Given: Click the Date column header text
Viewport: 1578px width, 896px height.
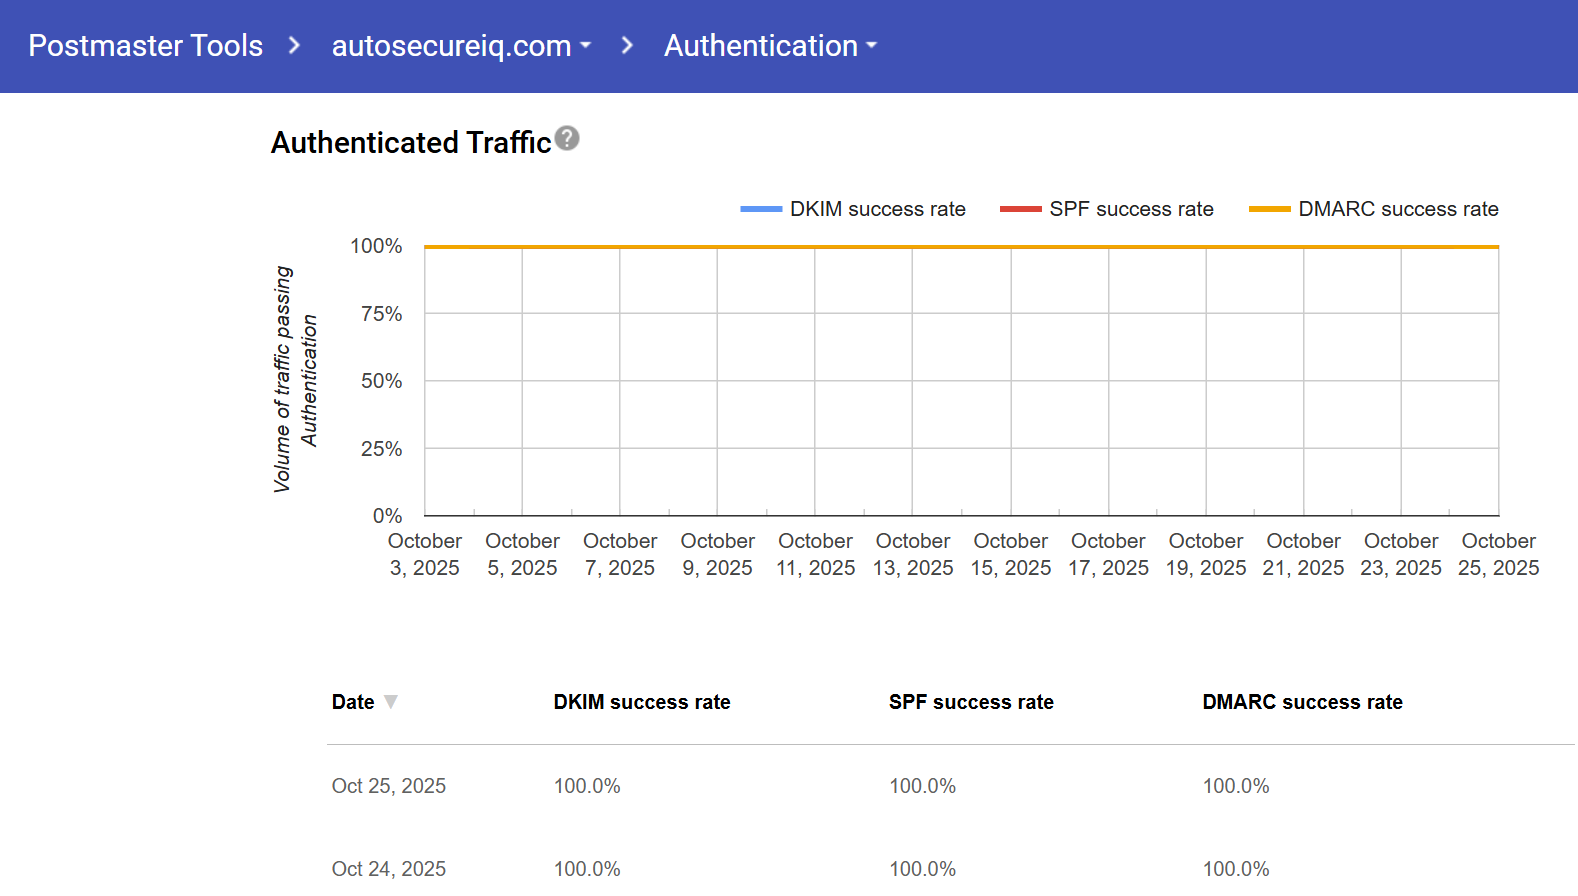Looking at the screenshot, I should (353, 702).
